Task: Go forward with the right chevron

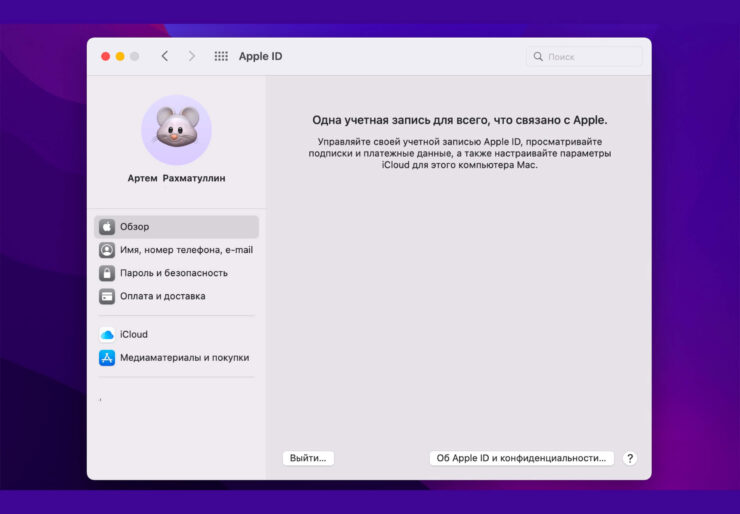Action: click(x=192, y=56)
